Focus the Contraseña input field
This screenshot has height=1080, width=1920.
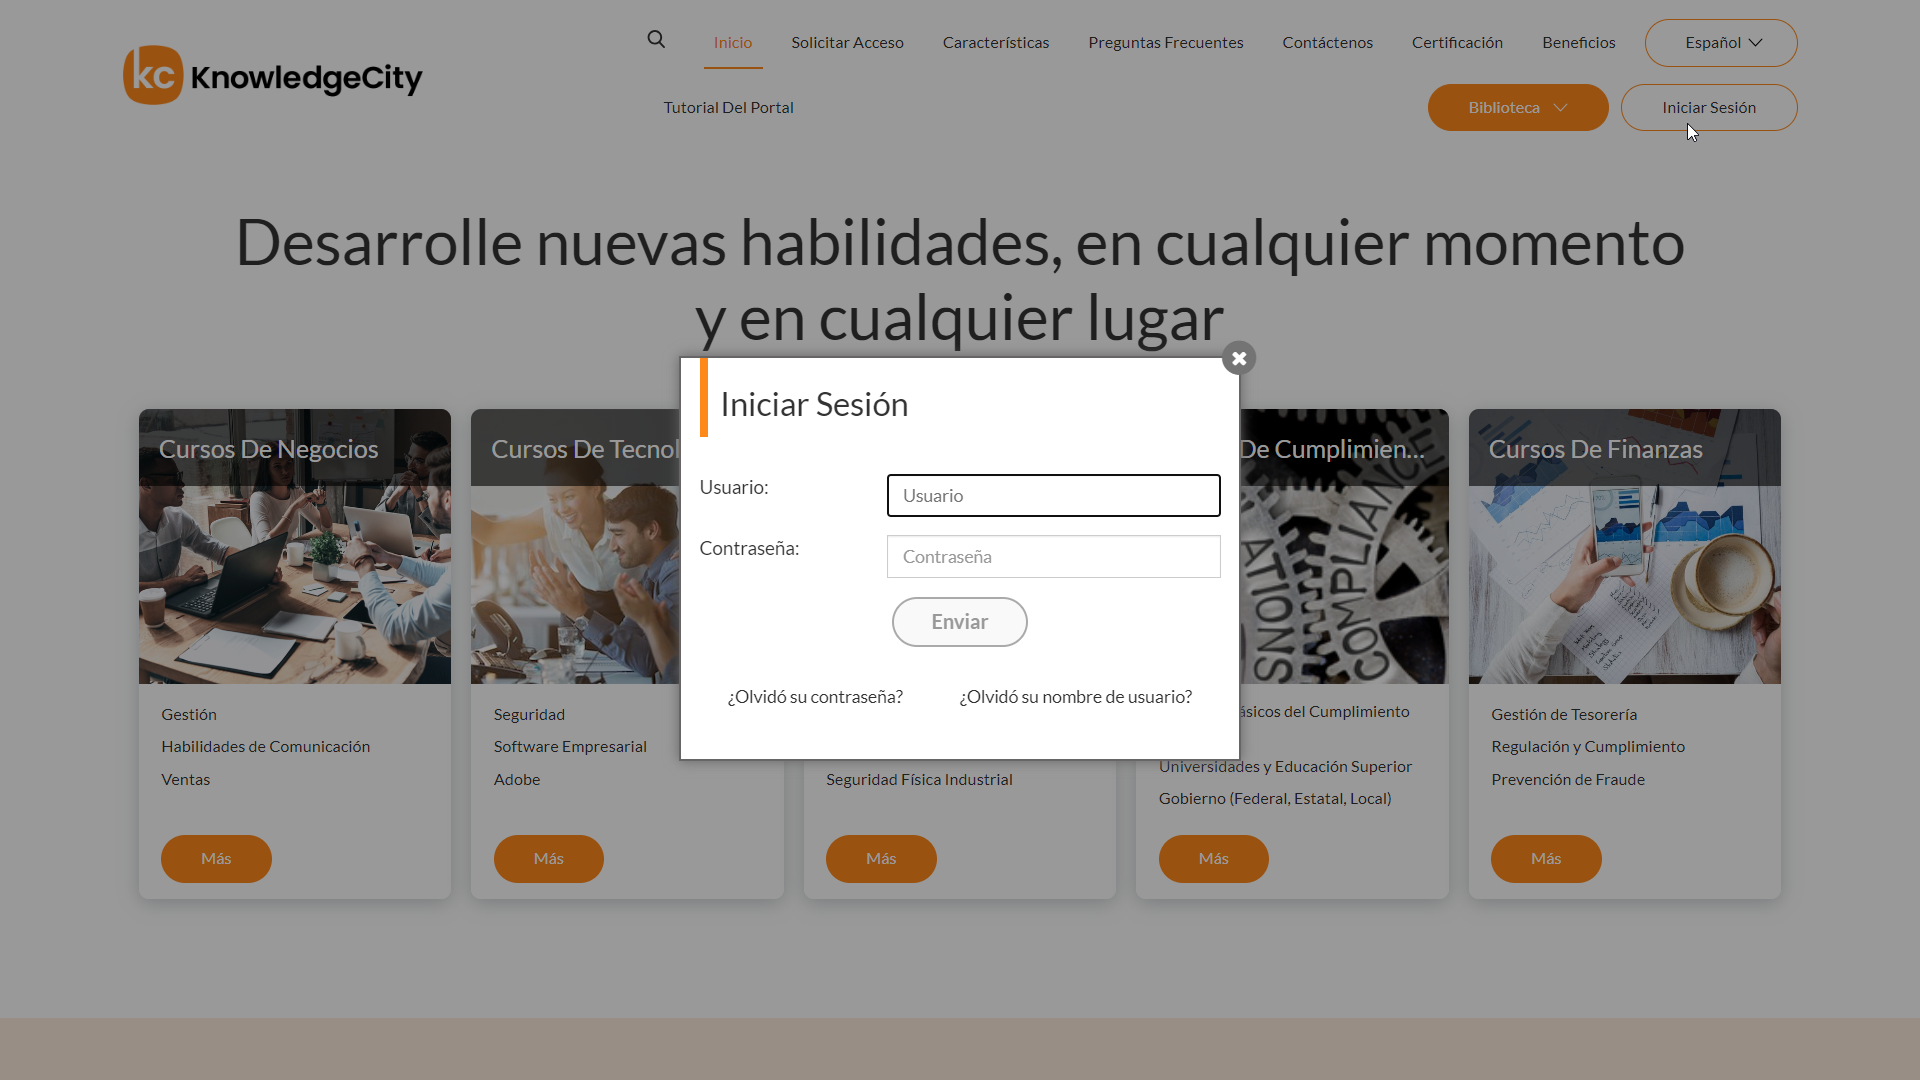pos(1054,557)
